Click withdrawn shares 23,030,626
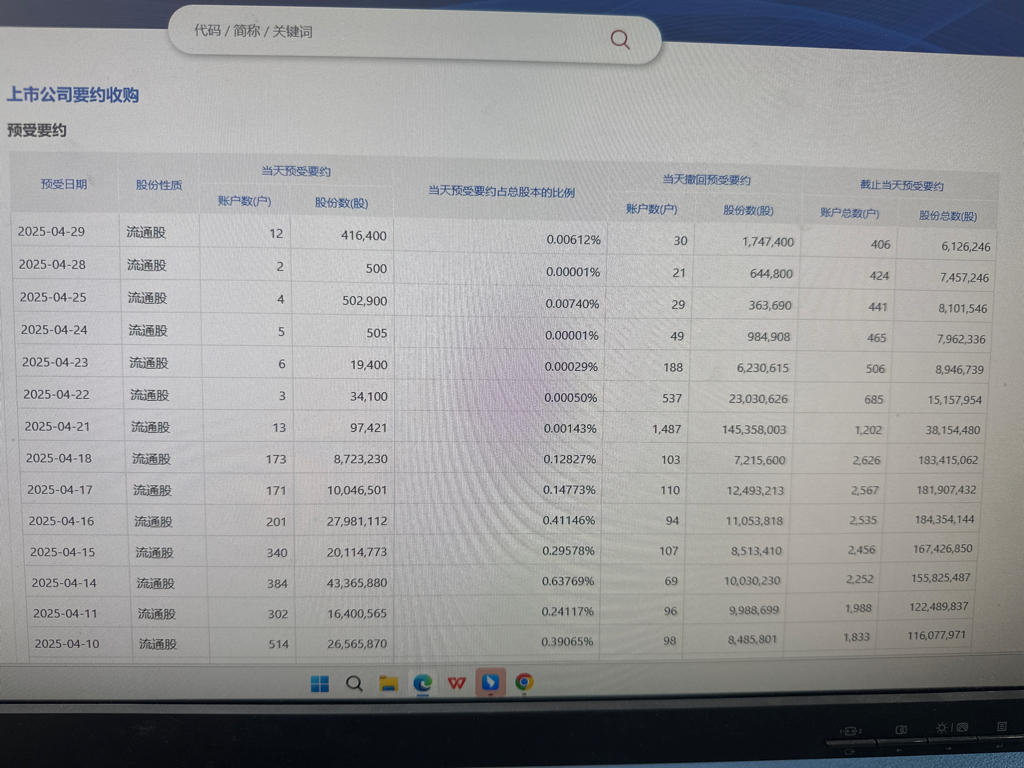The height and width of the screenshot is (768, 1024). pos(758,398)
